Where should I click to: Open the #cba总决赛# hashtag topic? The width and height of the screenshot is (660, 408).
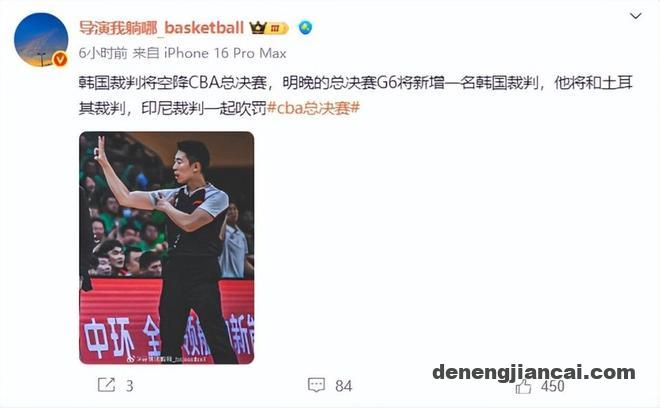tap(314, 108)
